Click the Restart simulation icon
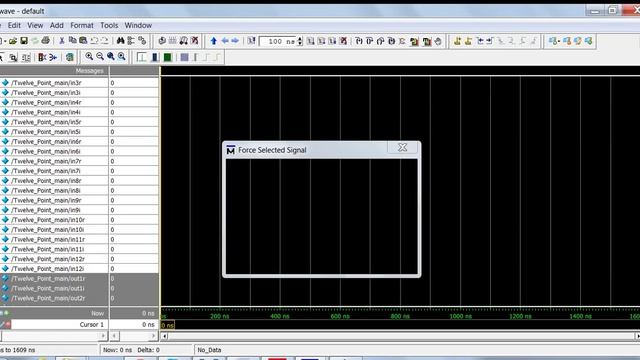Viewport: 640px width, 360px height. pyautogui.click(x=251, y=41)
